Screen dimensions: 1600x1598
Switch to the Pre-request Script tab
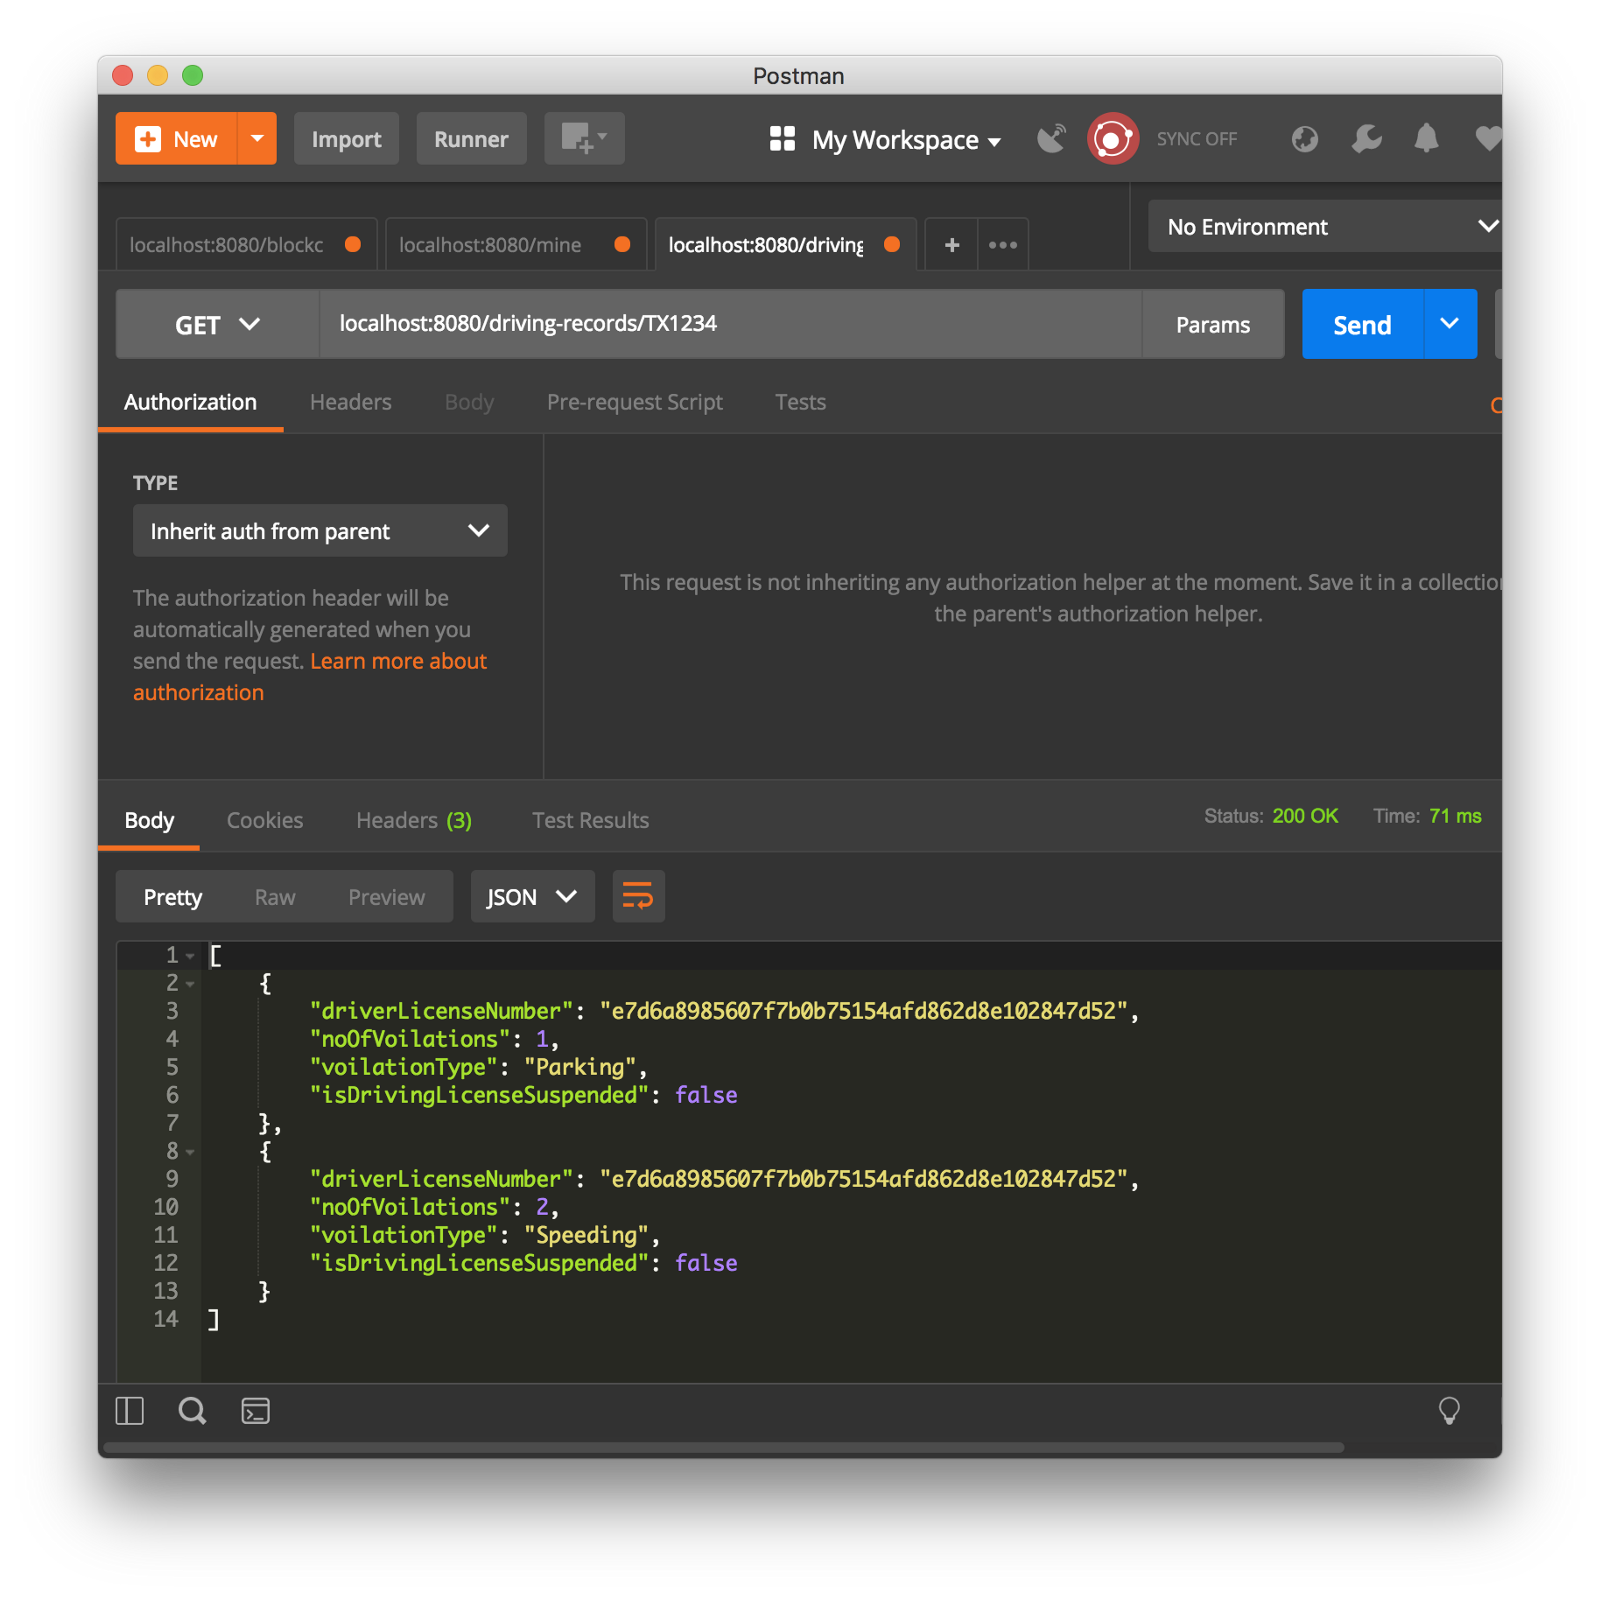coord(634,402)
